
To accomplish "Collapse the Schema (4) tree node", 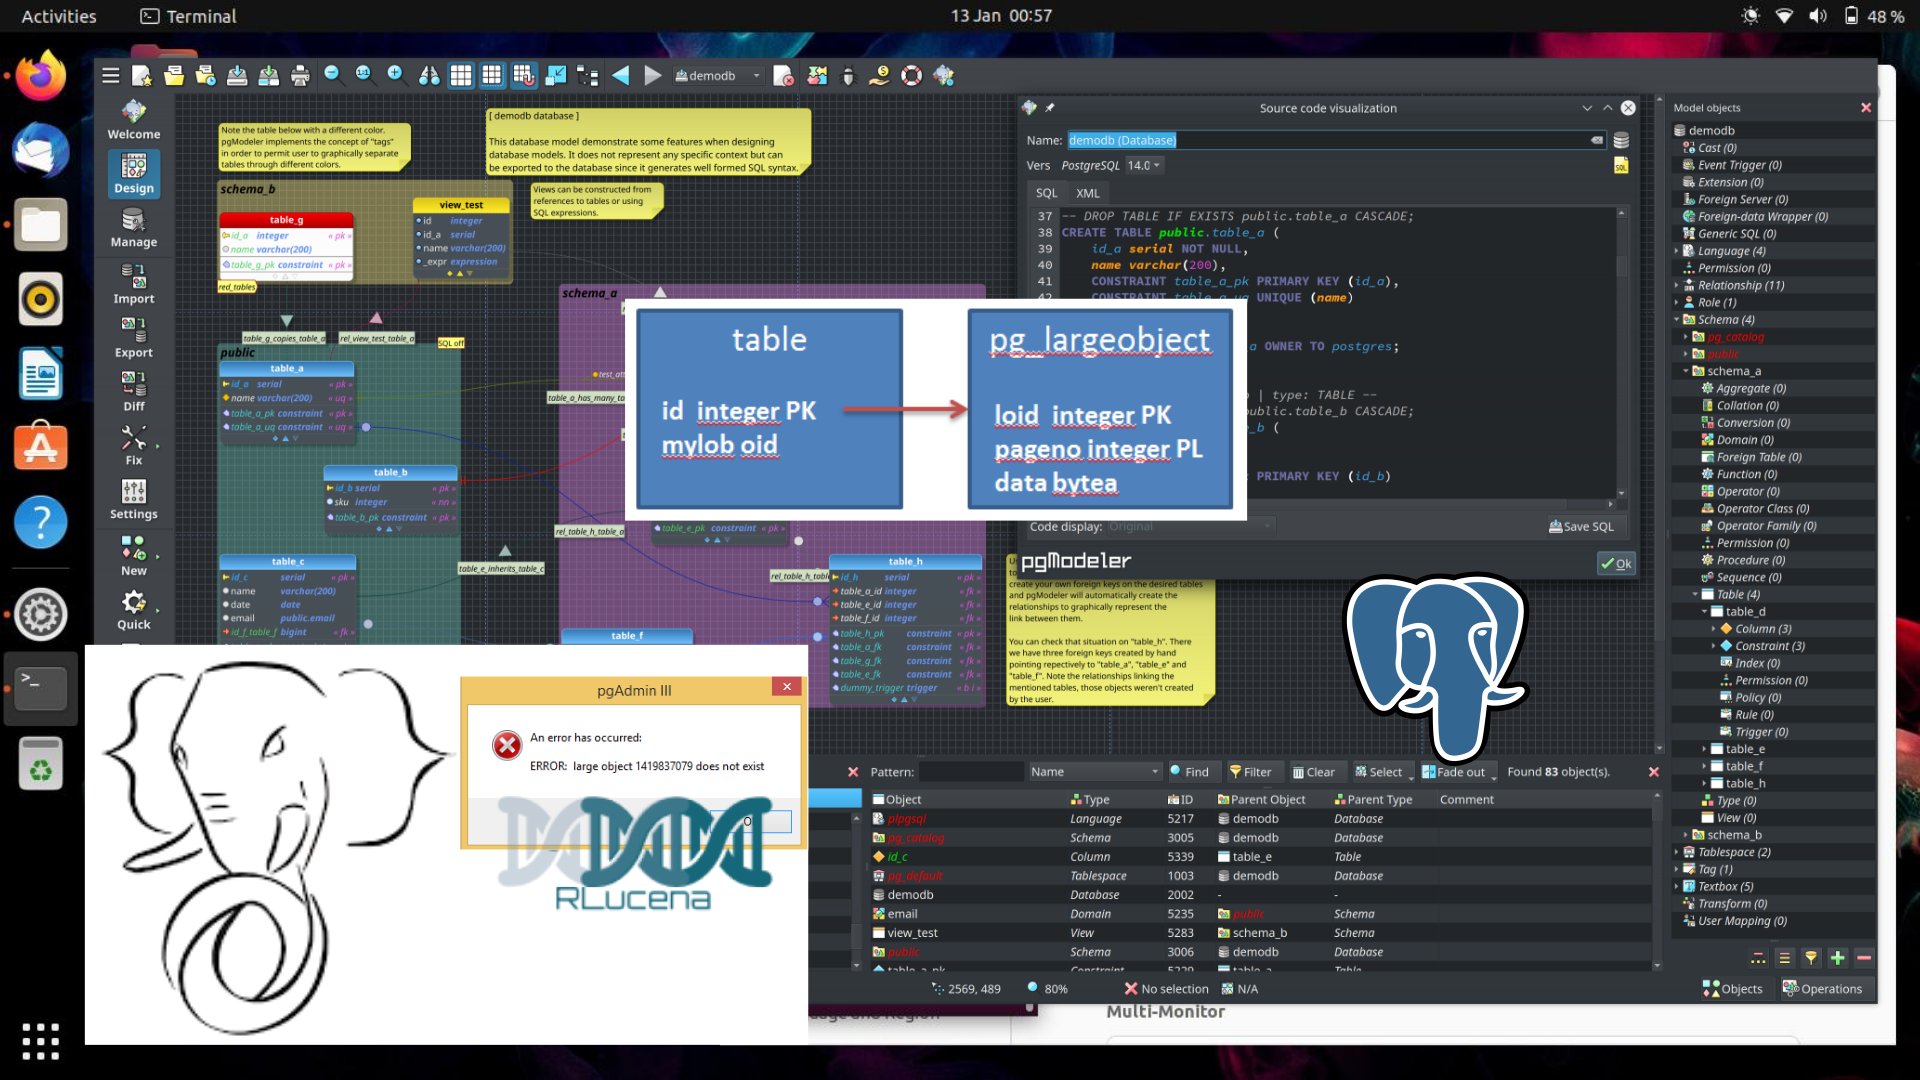I will pyautogui.click(x=1677, y=320).
